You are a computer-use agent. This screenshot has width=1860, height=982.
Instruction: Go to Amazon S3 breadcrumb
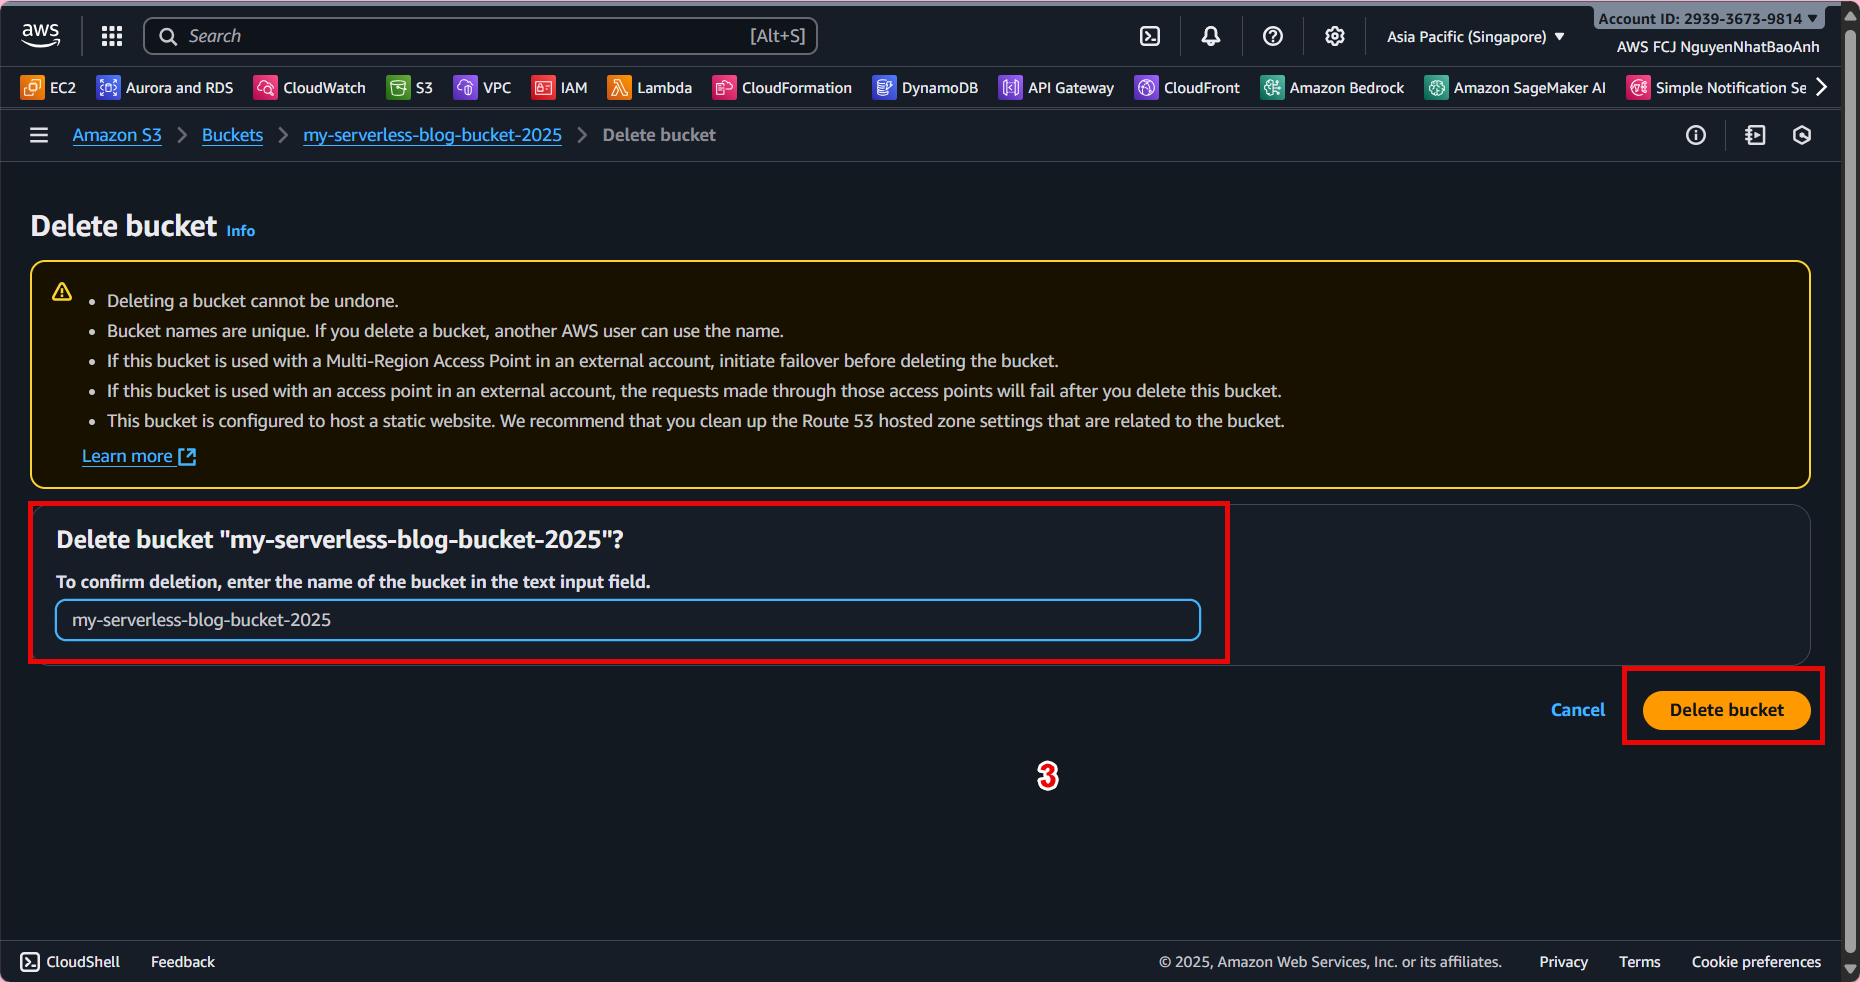[x=117, y=135]
